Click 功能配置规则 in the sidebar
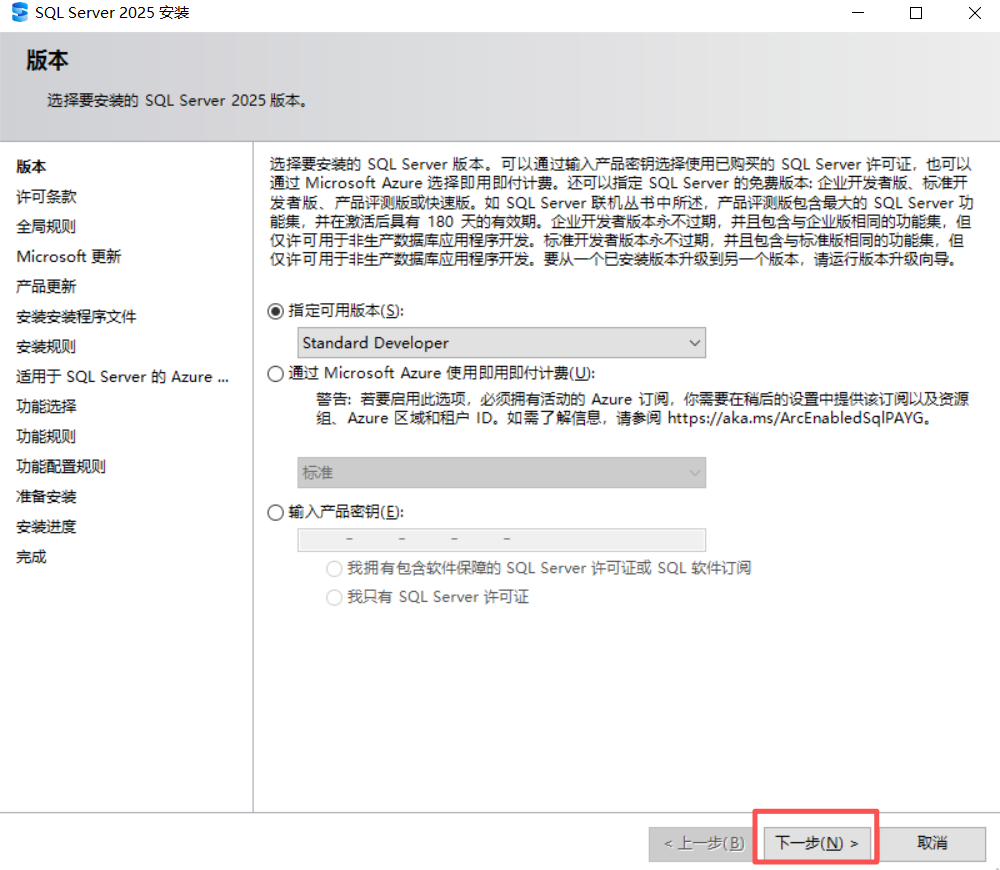Image resolution: width=1000 pixels, height=870 pixels. pos(61,466)
